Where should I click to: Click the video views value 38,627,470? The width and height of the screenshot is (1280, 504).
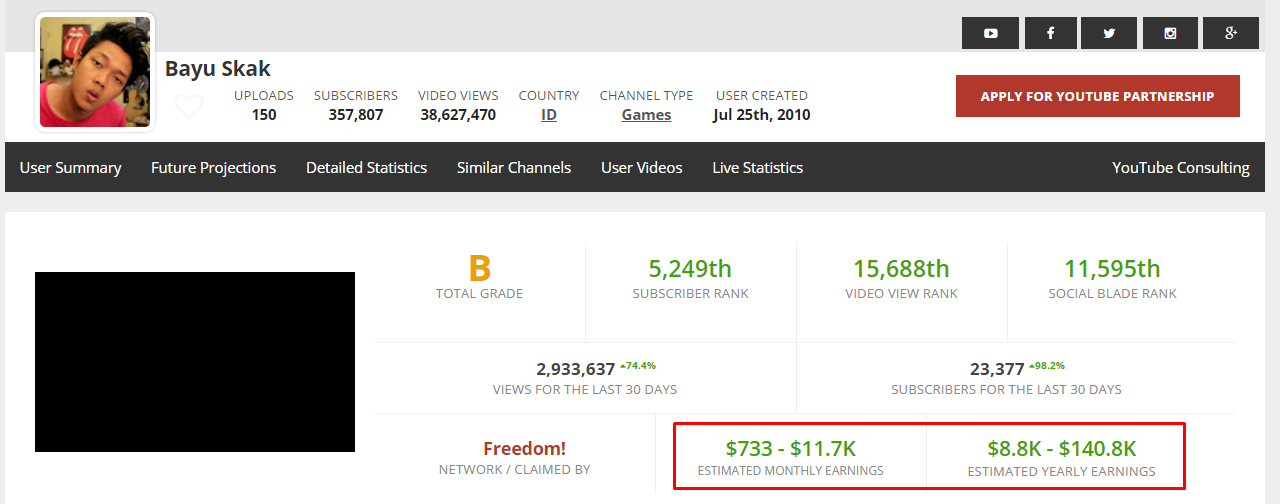point(458,115)
